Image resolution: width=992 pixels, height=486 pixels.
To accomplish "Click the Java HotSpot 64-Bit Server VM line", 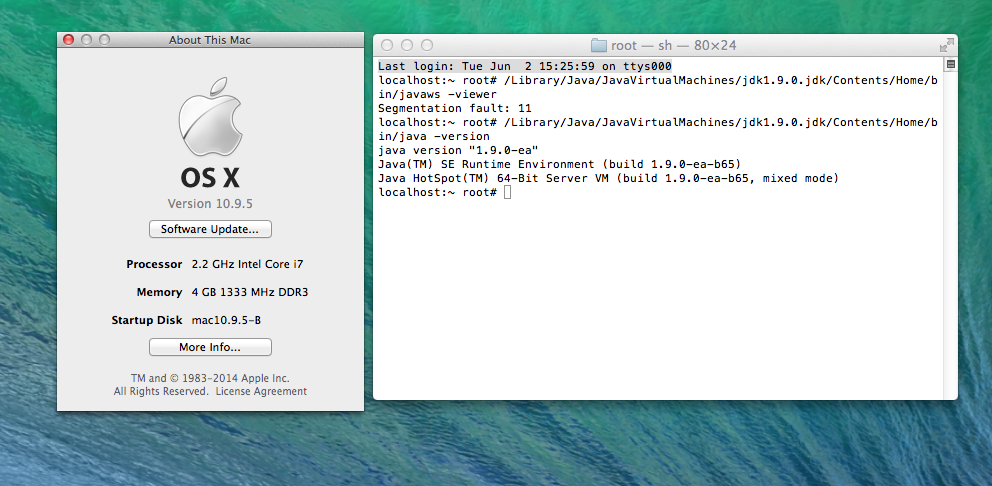I will click(x=607, y=178).
